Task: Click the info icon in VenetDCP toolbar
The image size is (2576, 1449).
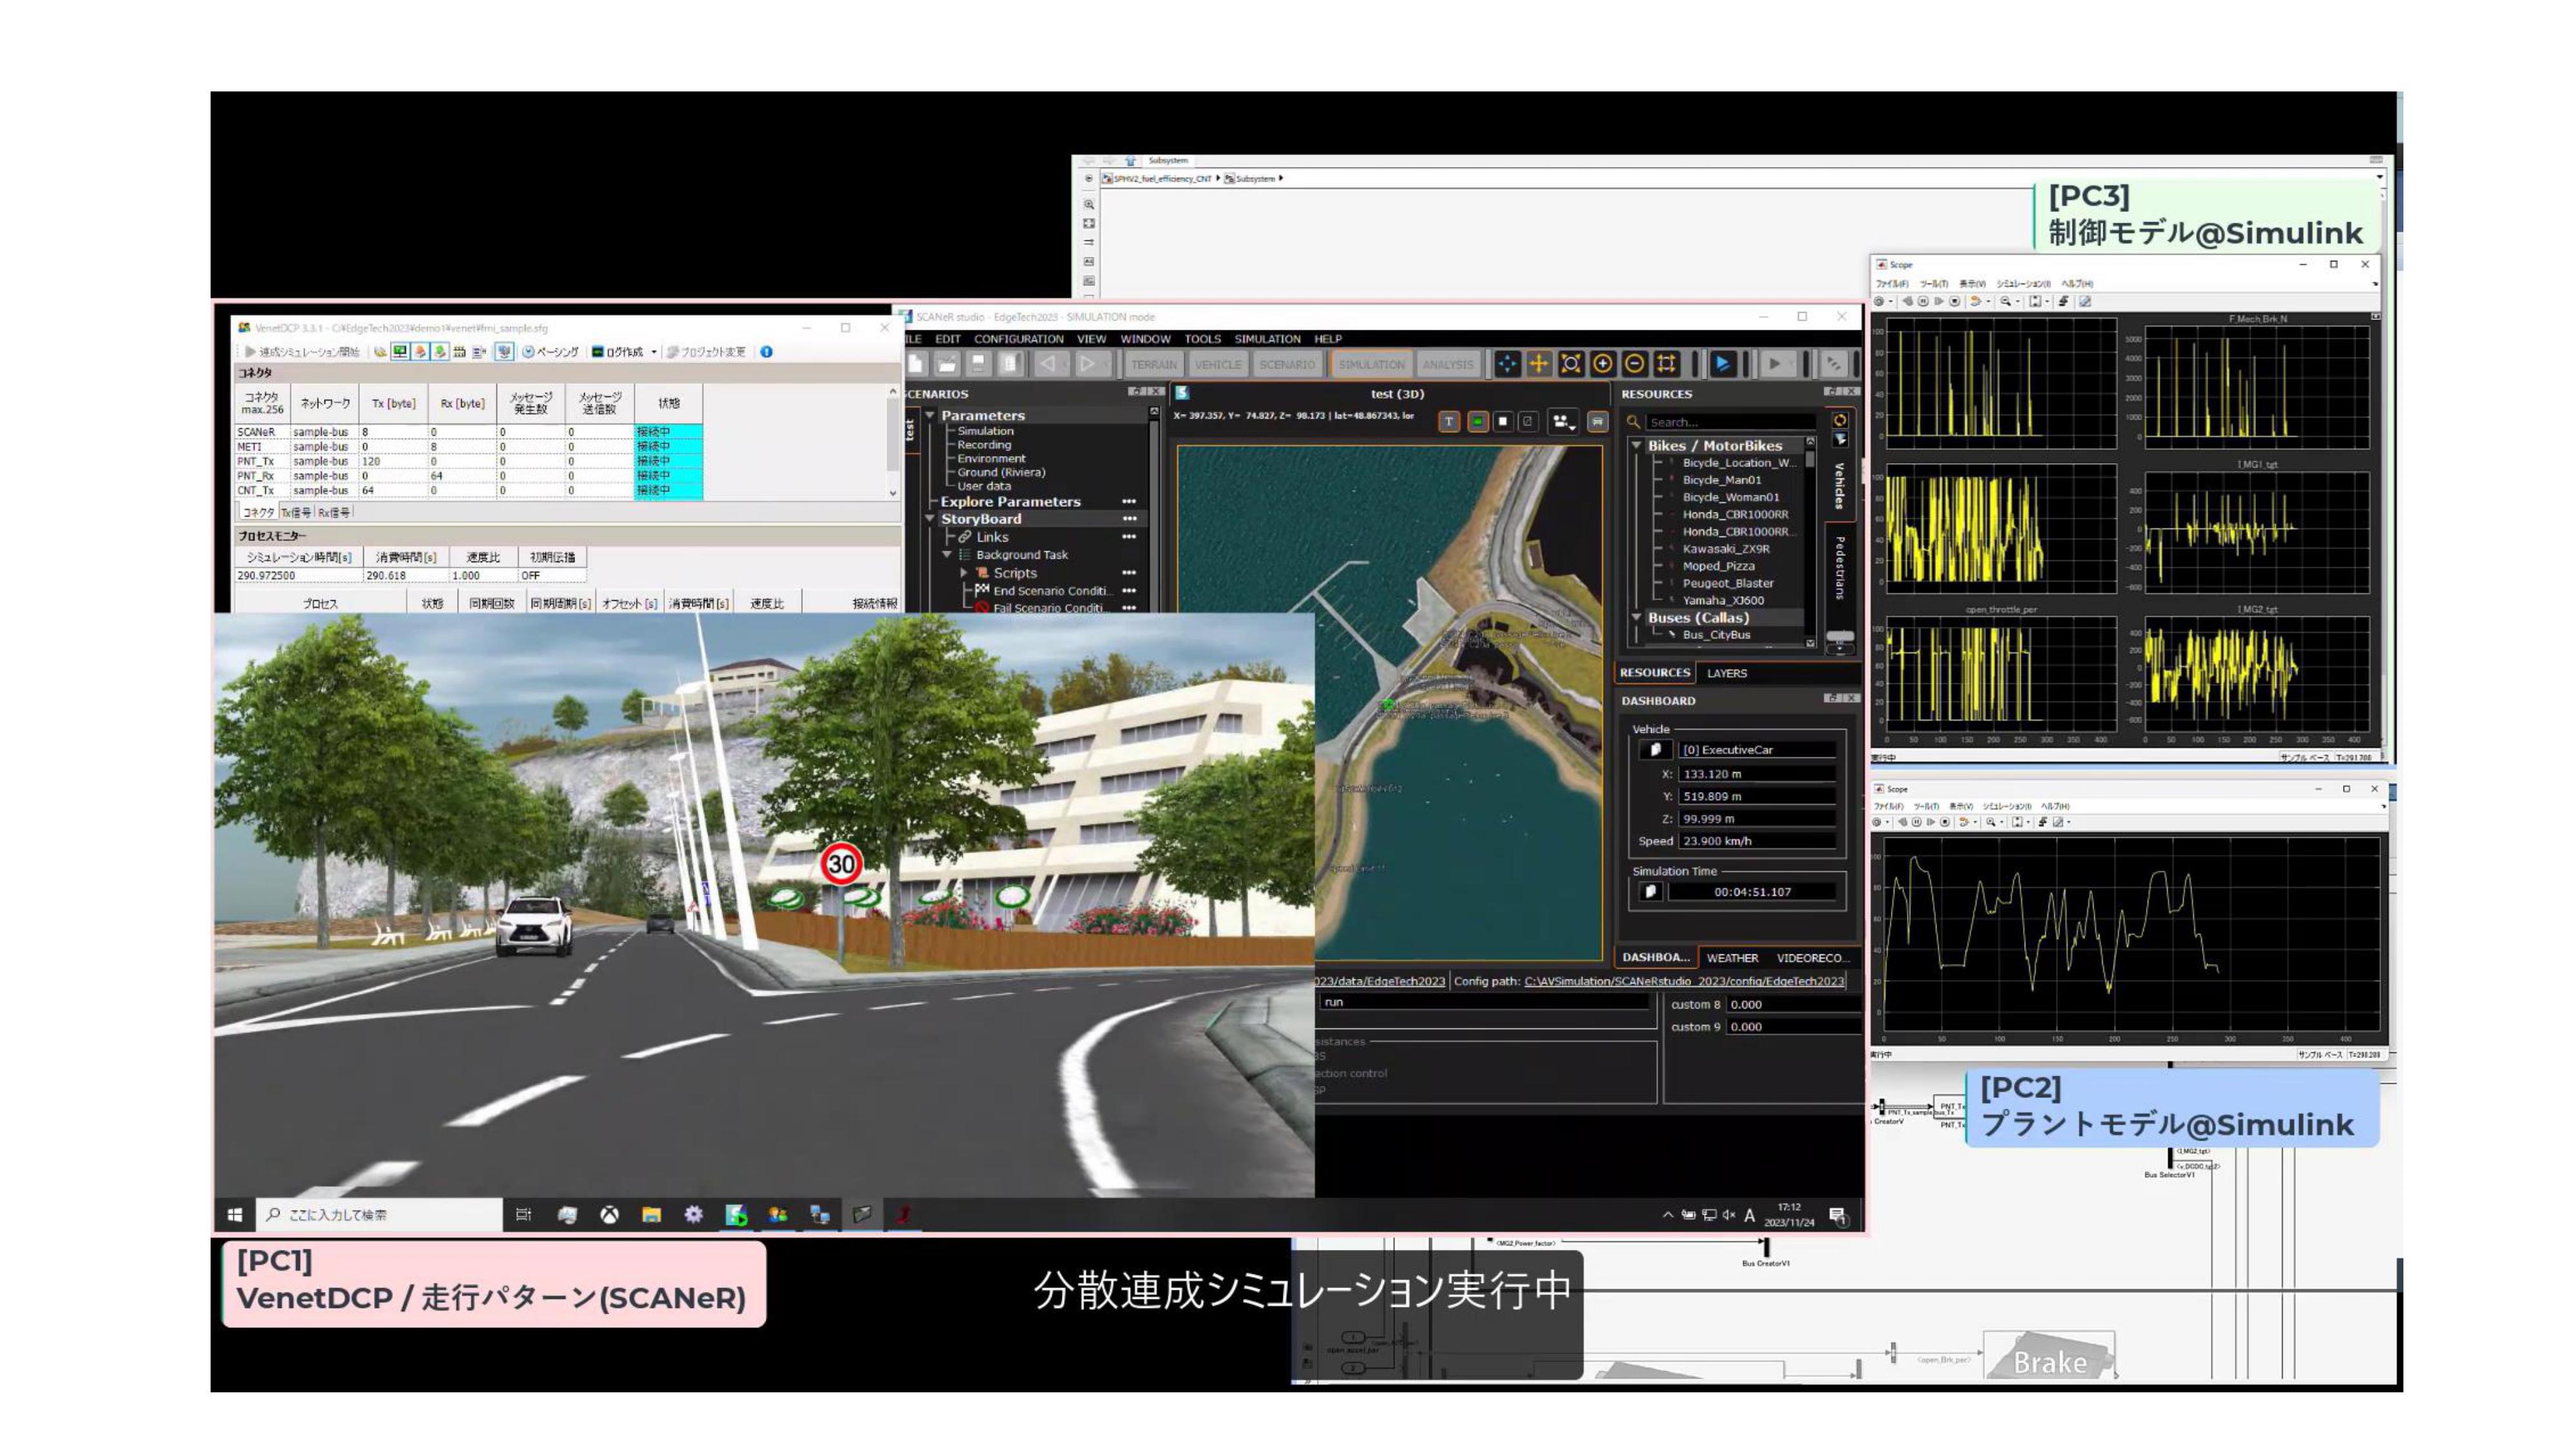Action: 766,352
